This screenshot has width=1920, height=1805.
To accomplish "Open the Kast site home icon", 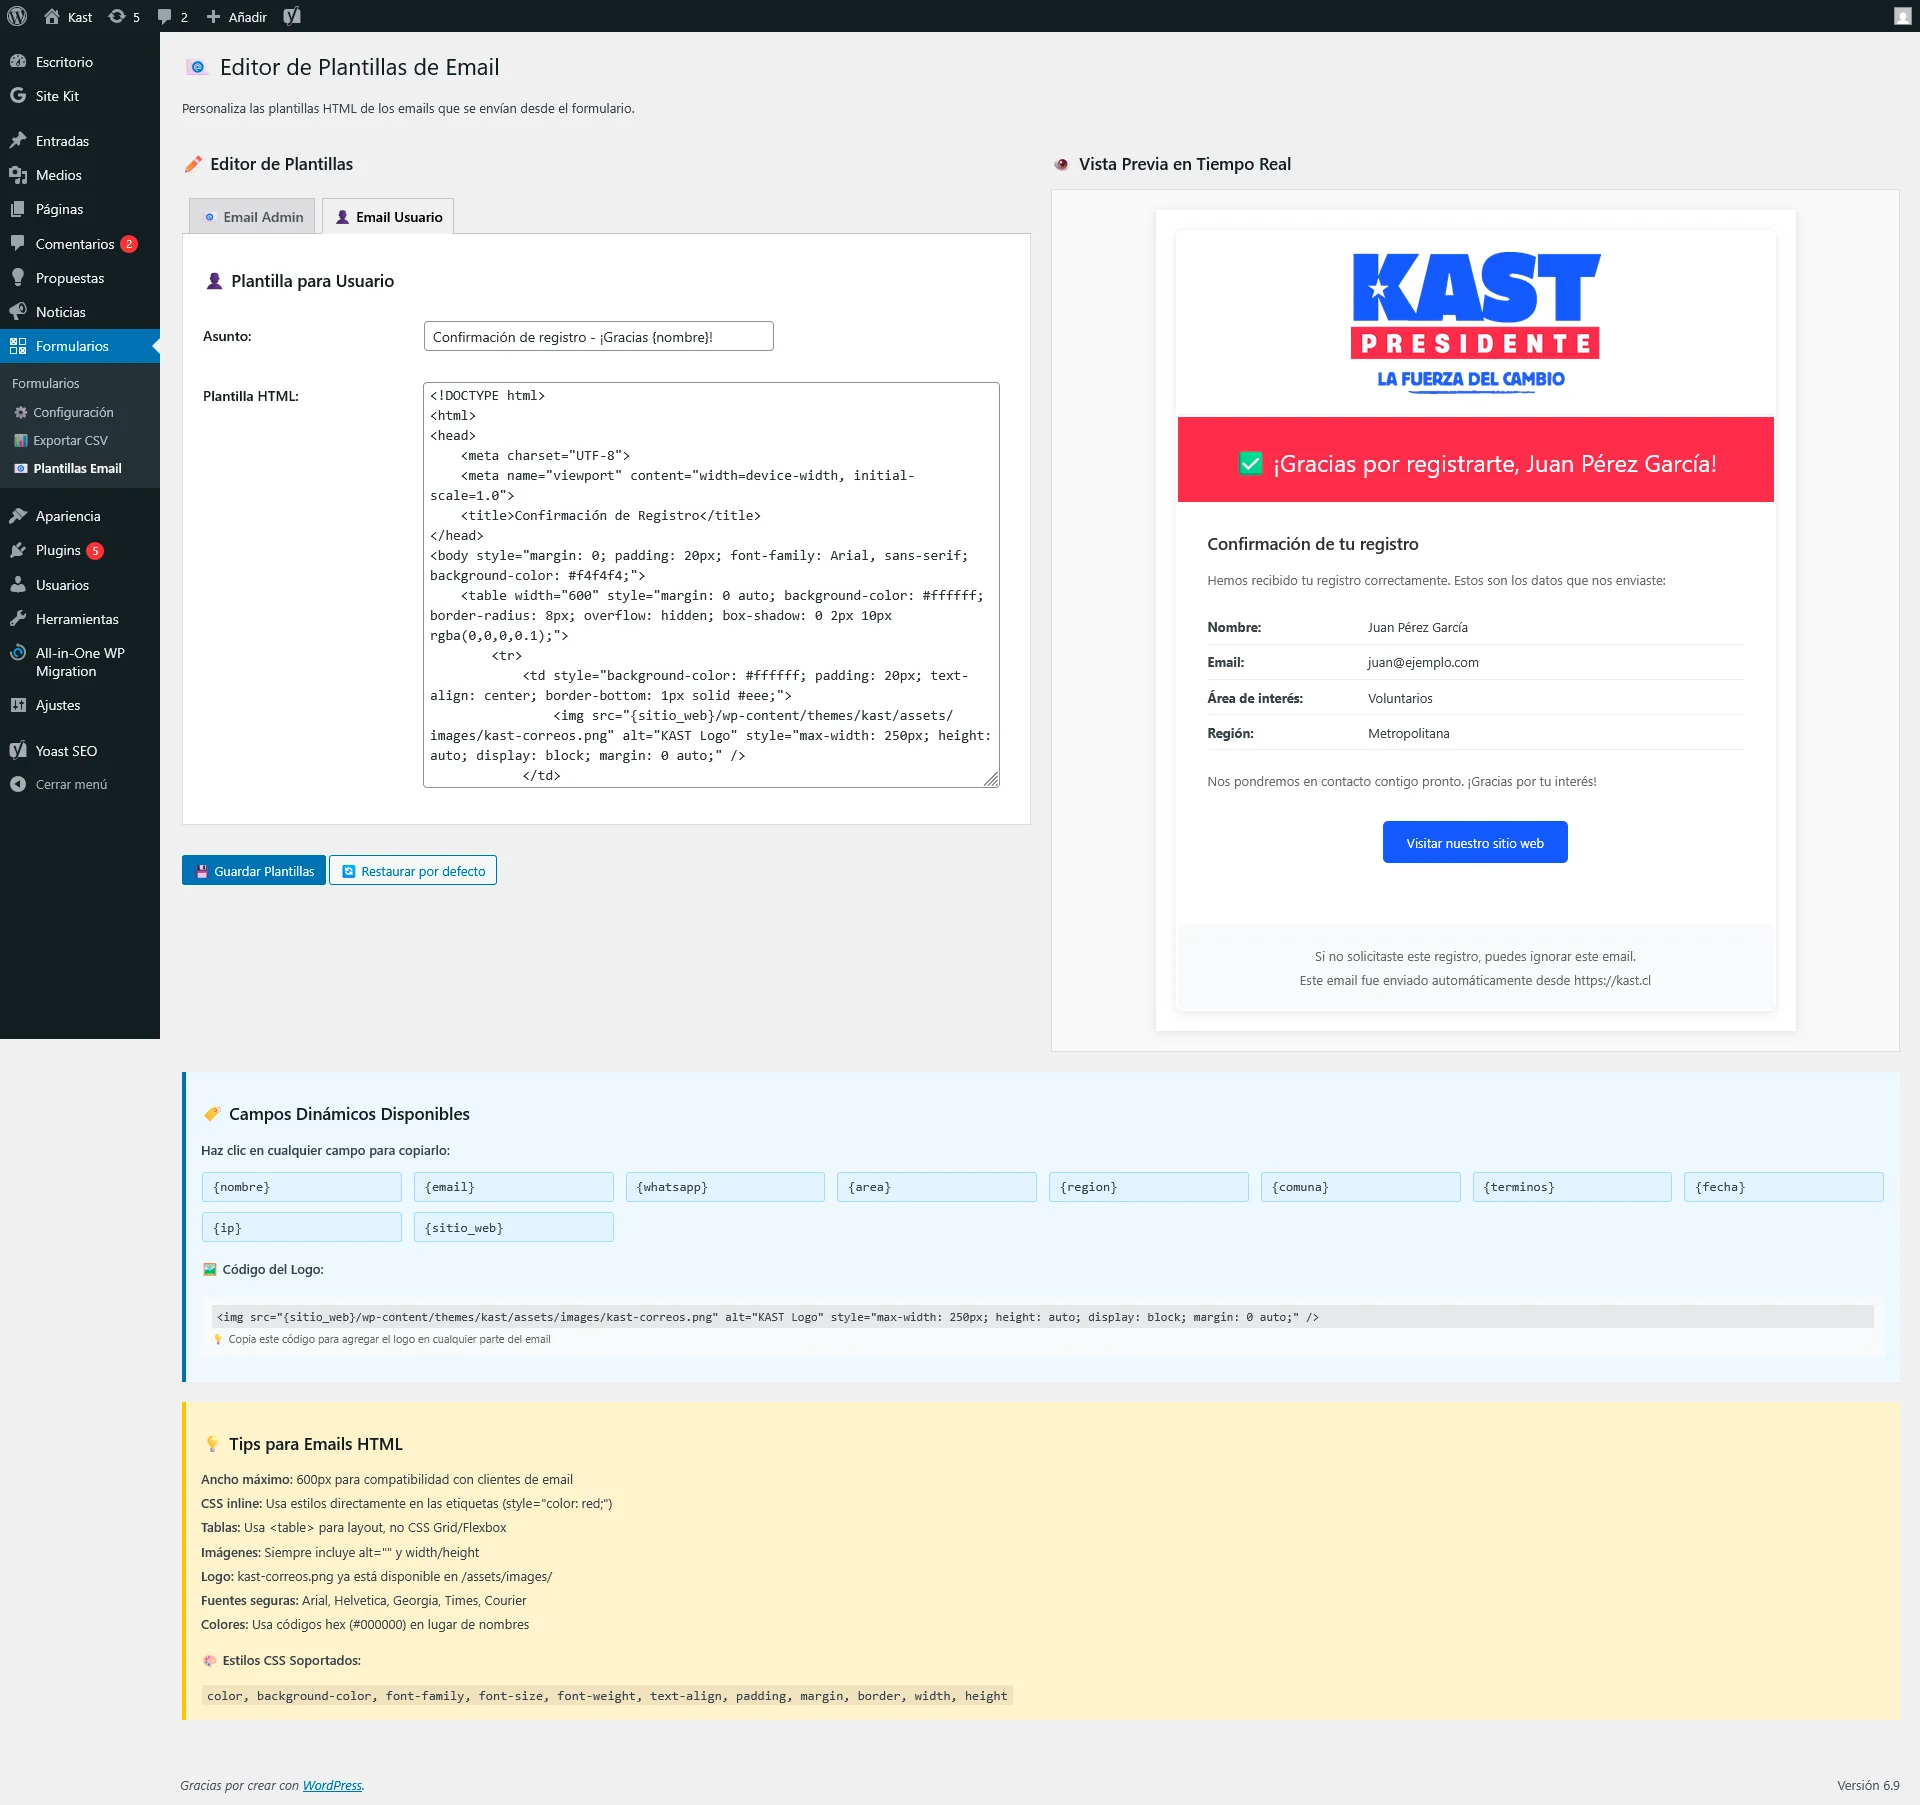I will point(53,16).
